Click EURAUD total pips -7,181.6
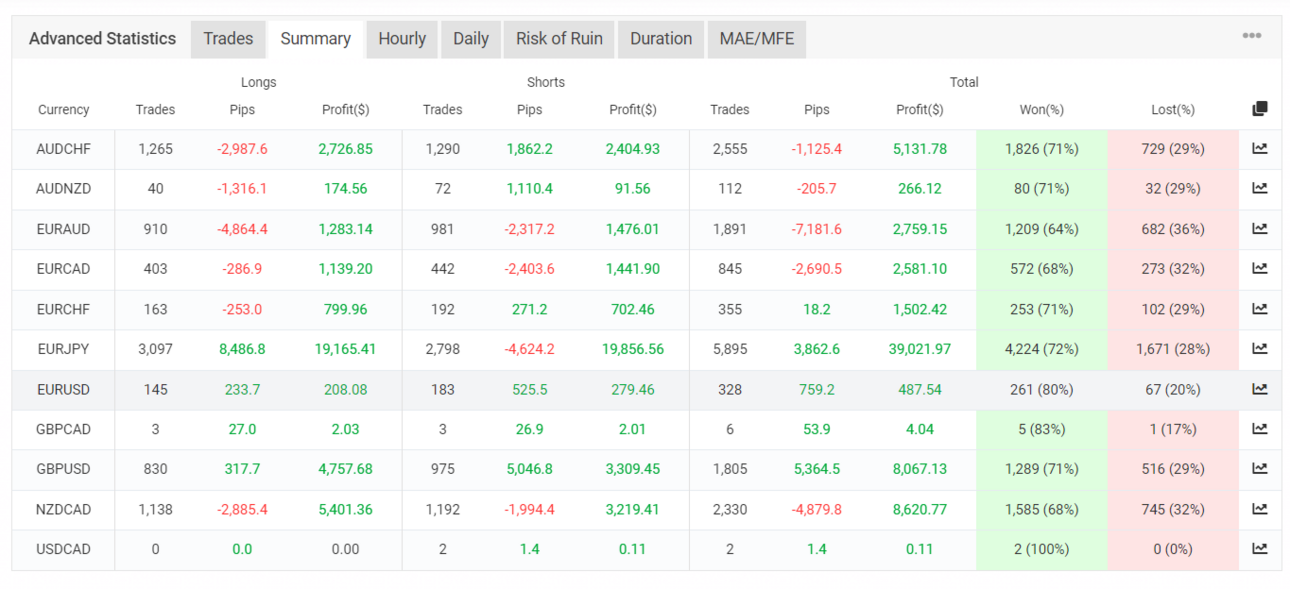The image size is (1290, 589). 816,229
